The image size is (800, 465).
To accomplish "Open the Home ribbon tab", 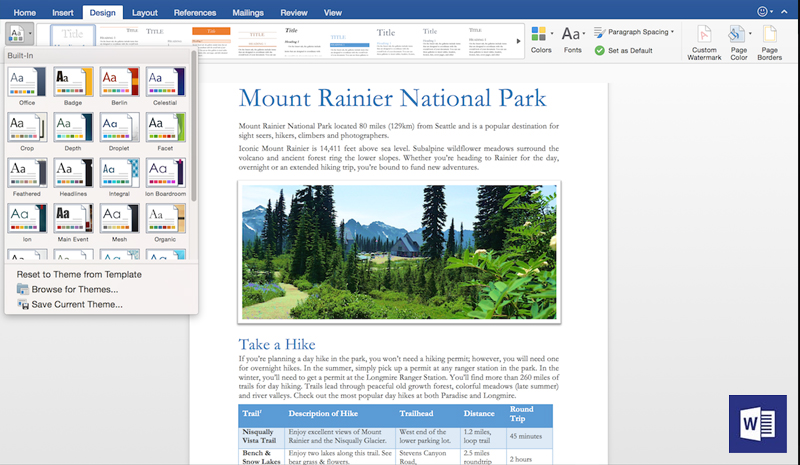I will point(24,13).
